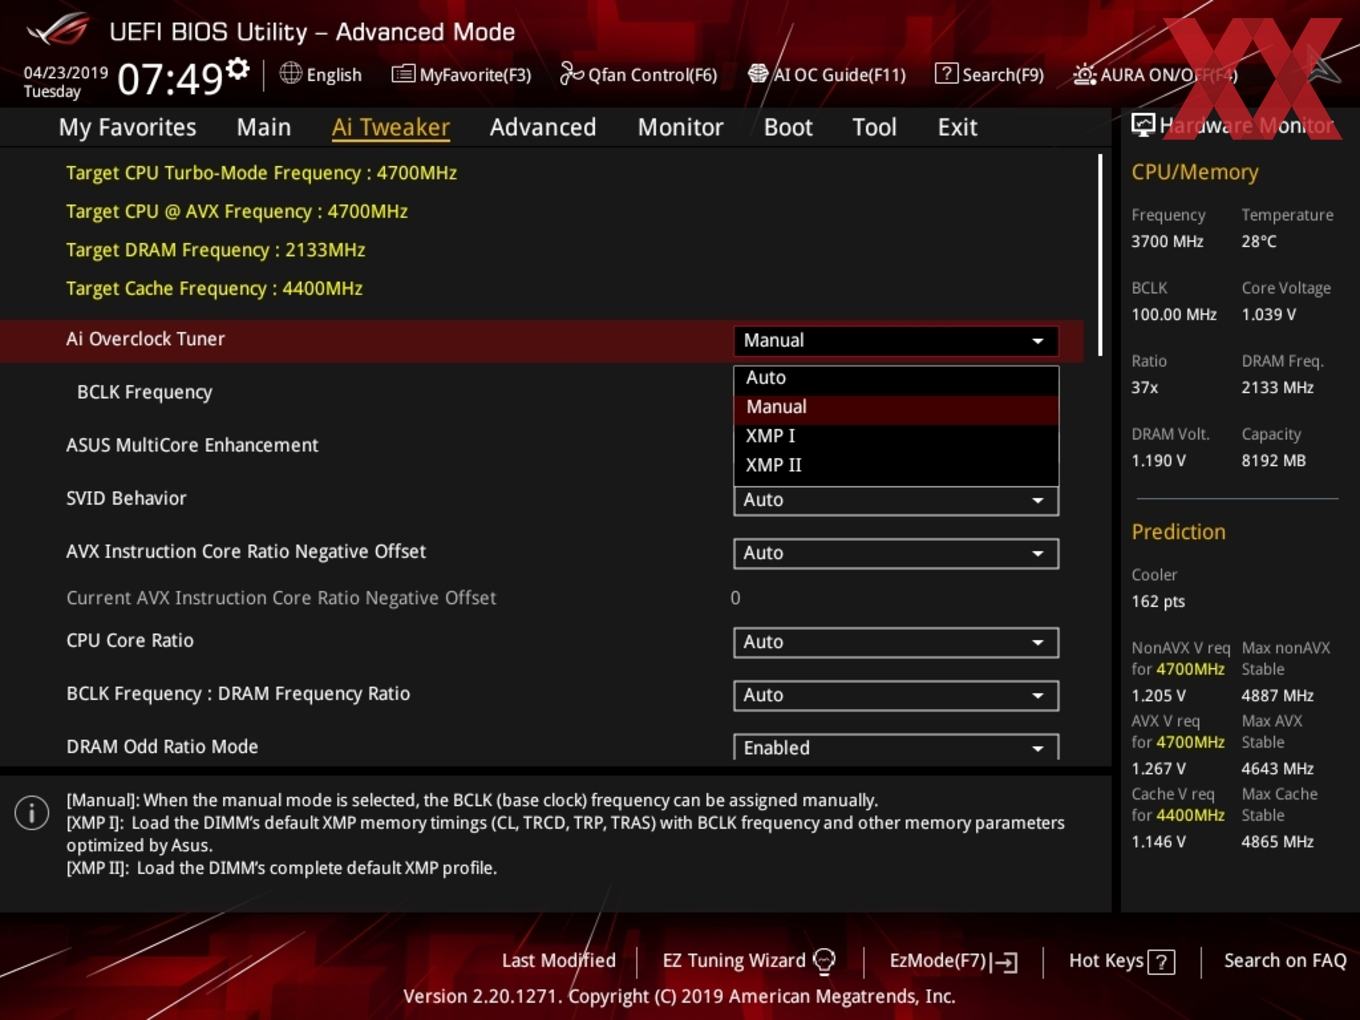Launch EZ Tuning Wizard

[748, 961]
